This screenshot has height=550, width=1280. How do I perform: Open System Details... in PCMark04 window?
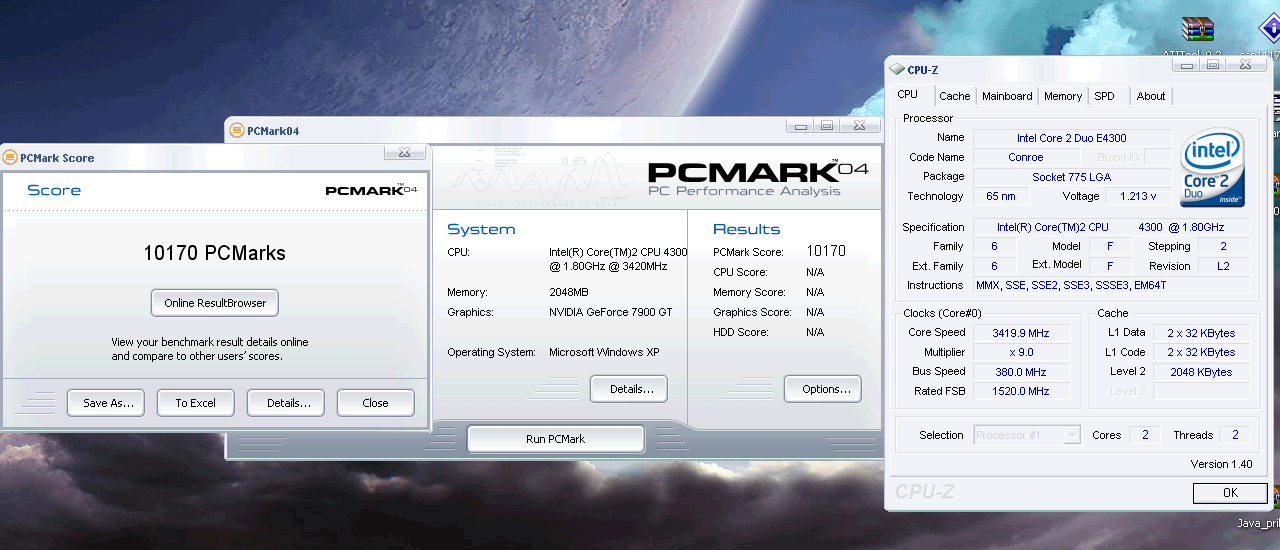629,389
